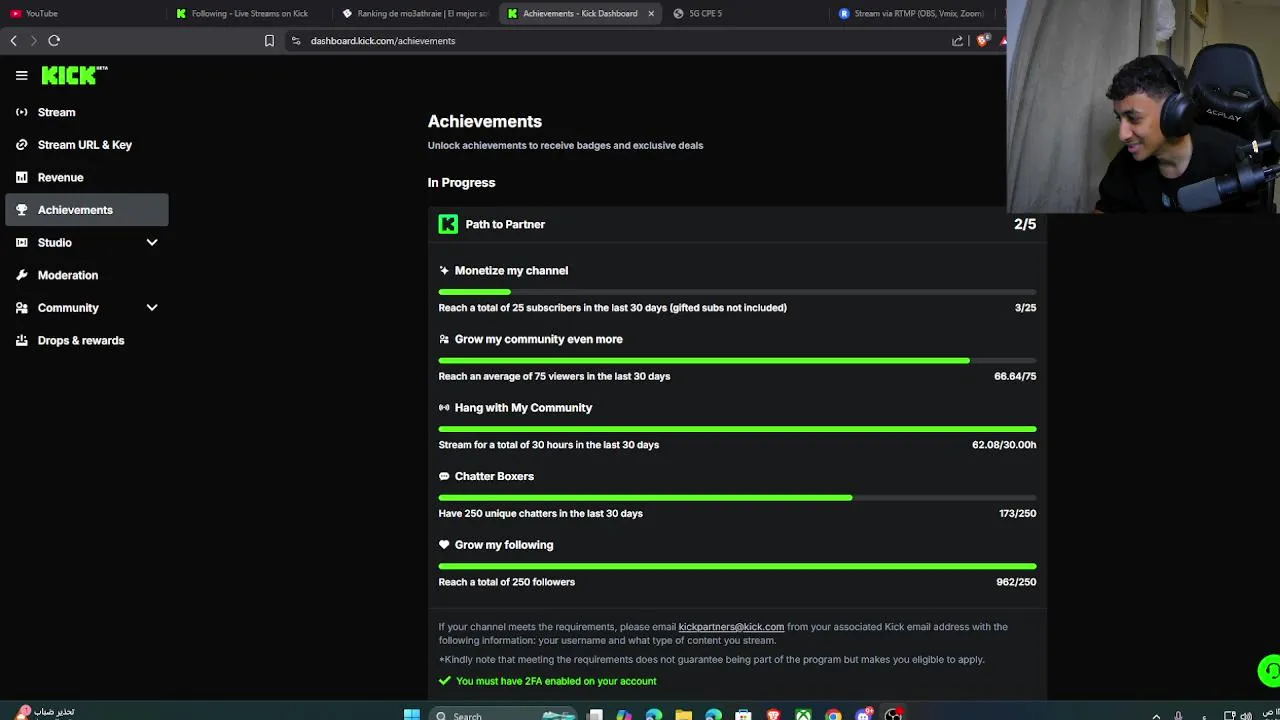
Task: Click the Kick logo
Action: [74, 75]
